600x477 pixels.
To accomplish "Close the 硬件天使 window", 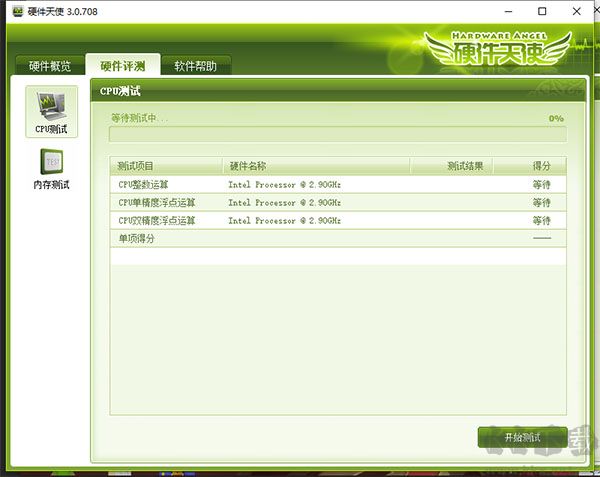I will [x=577, y=11].
